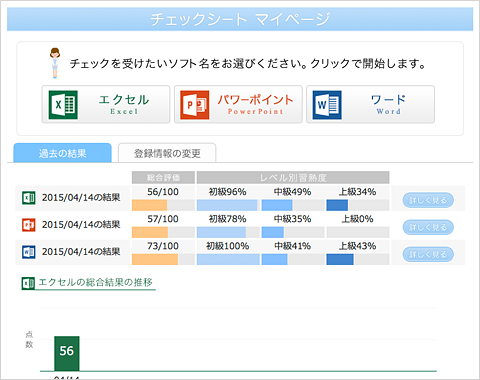Open 詳しく見る for the Excel result
The width and height of the screenshot is (480, 380).
point(428,200)
